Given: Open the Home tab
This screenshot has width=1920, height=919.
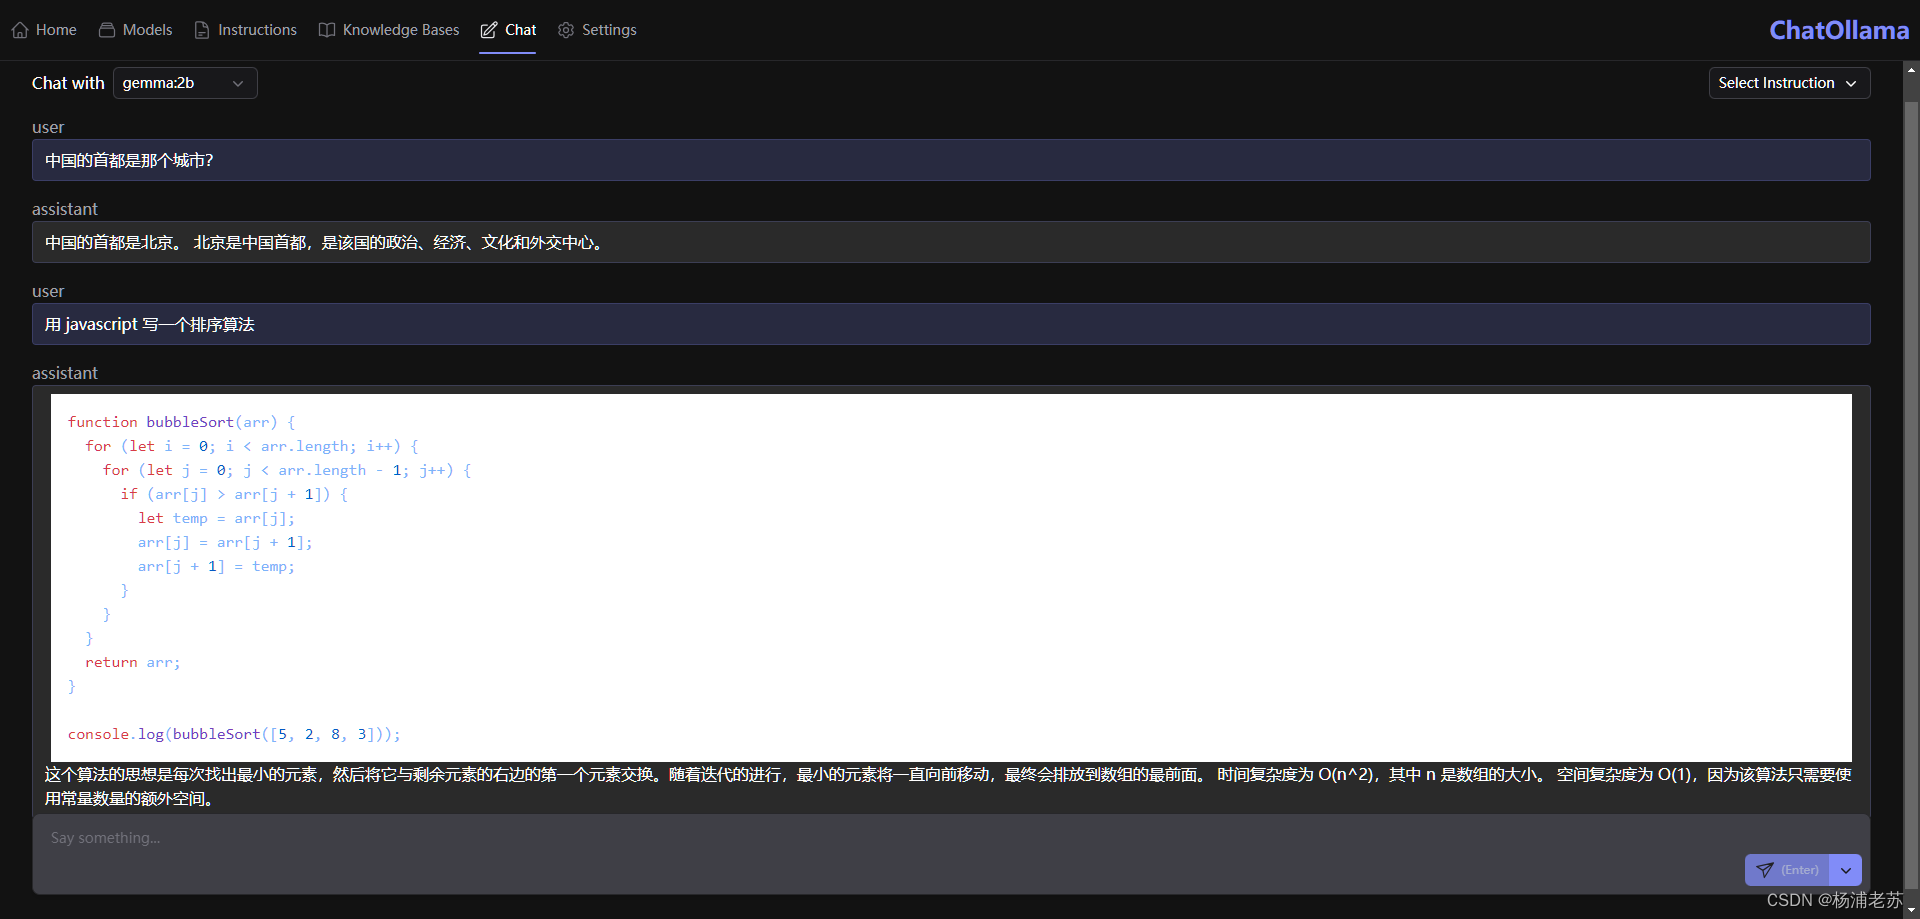Looking at the screenshot, I should (x=44, y=30).
